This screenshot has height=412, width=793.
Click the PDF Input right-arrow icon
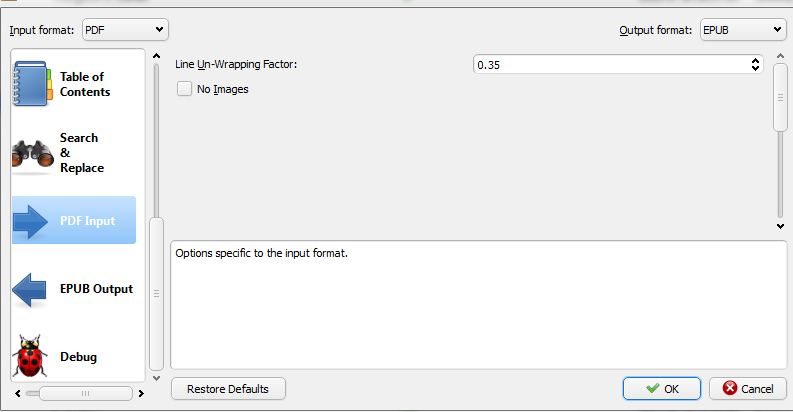point(31,221)
